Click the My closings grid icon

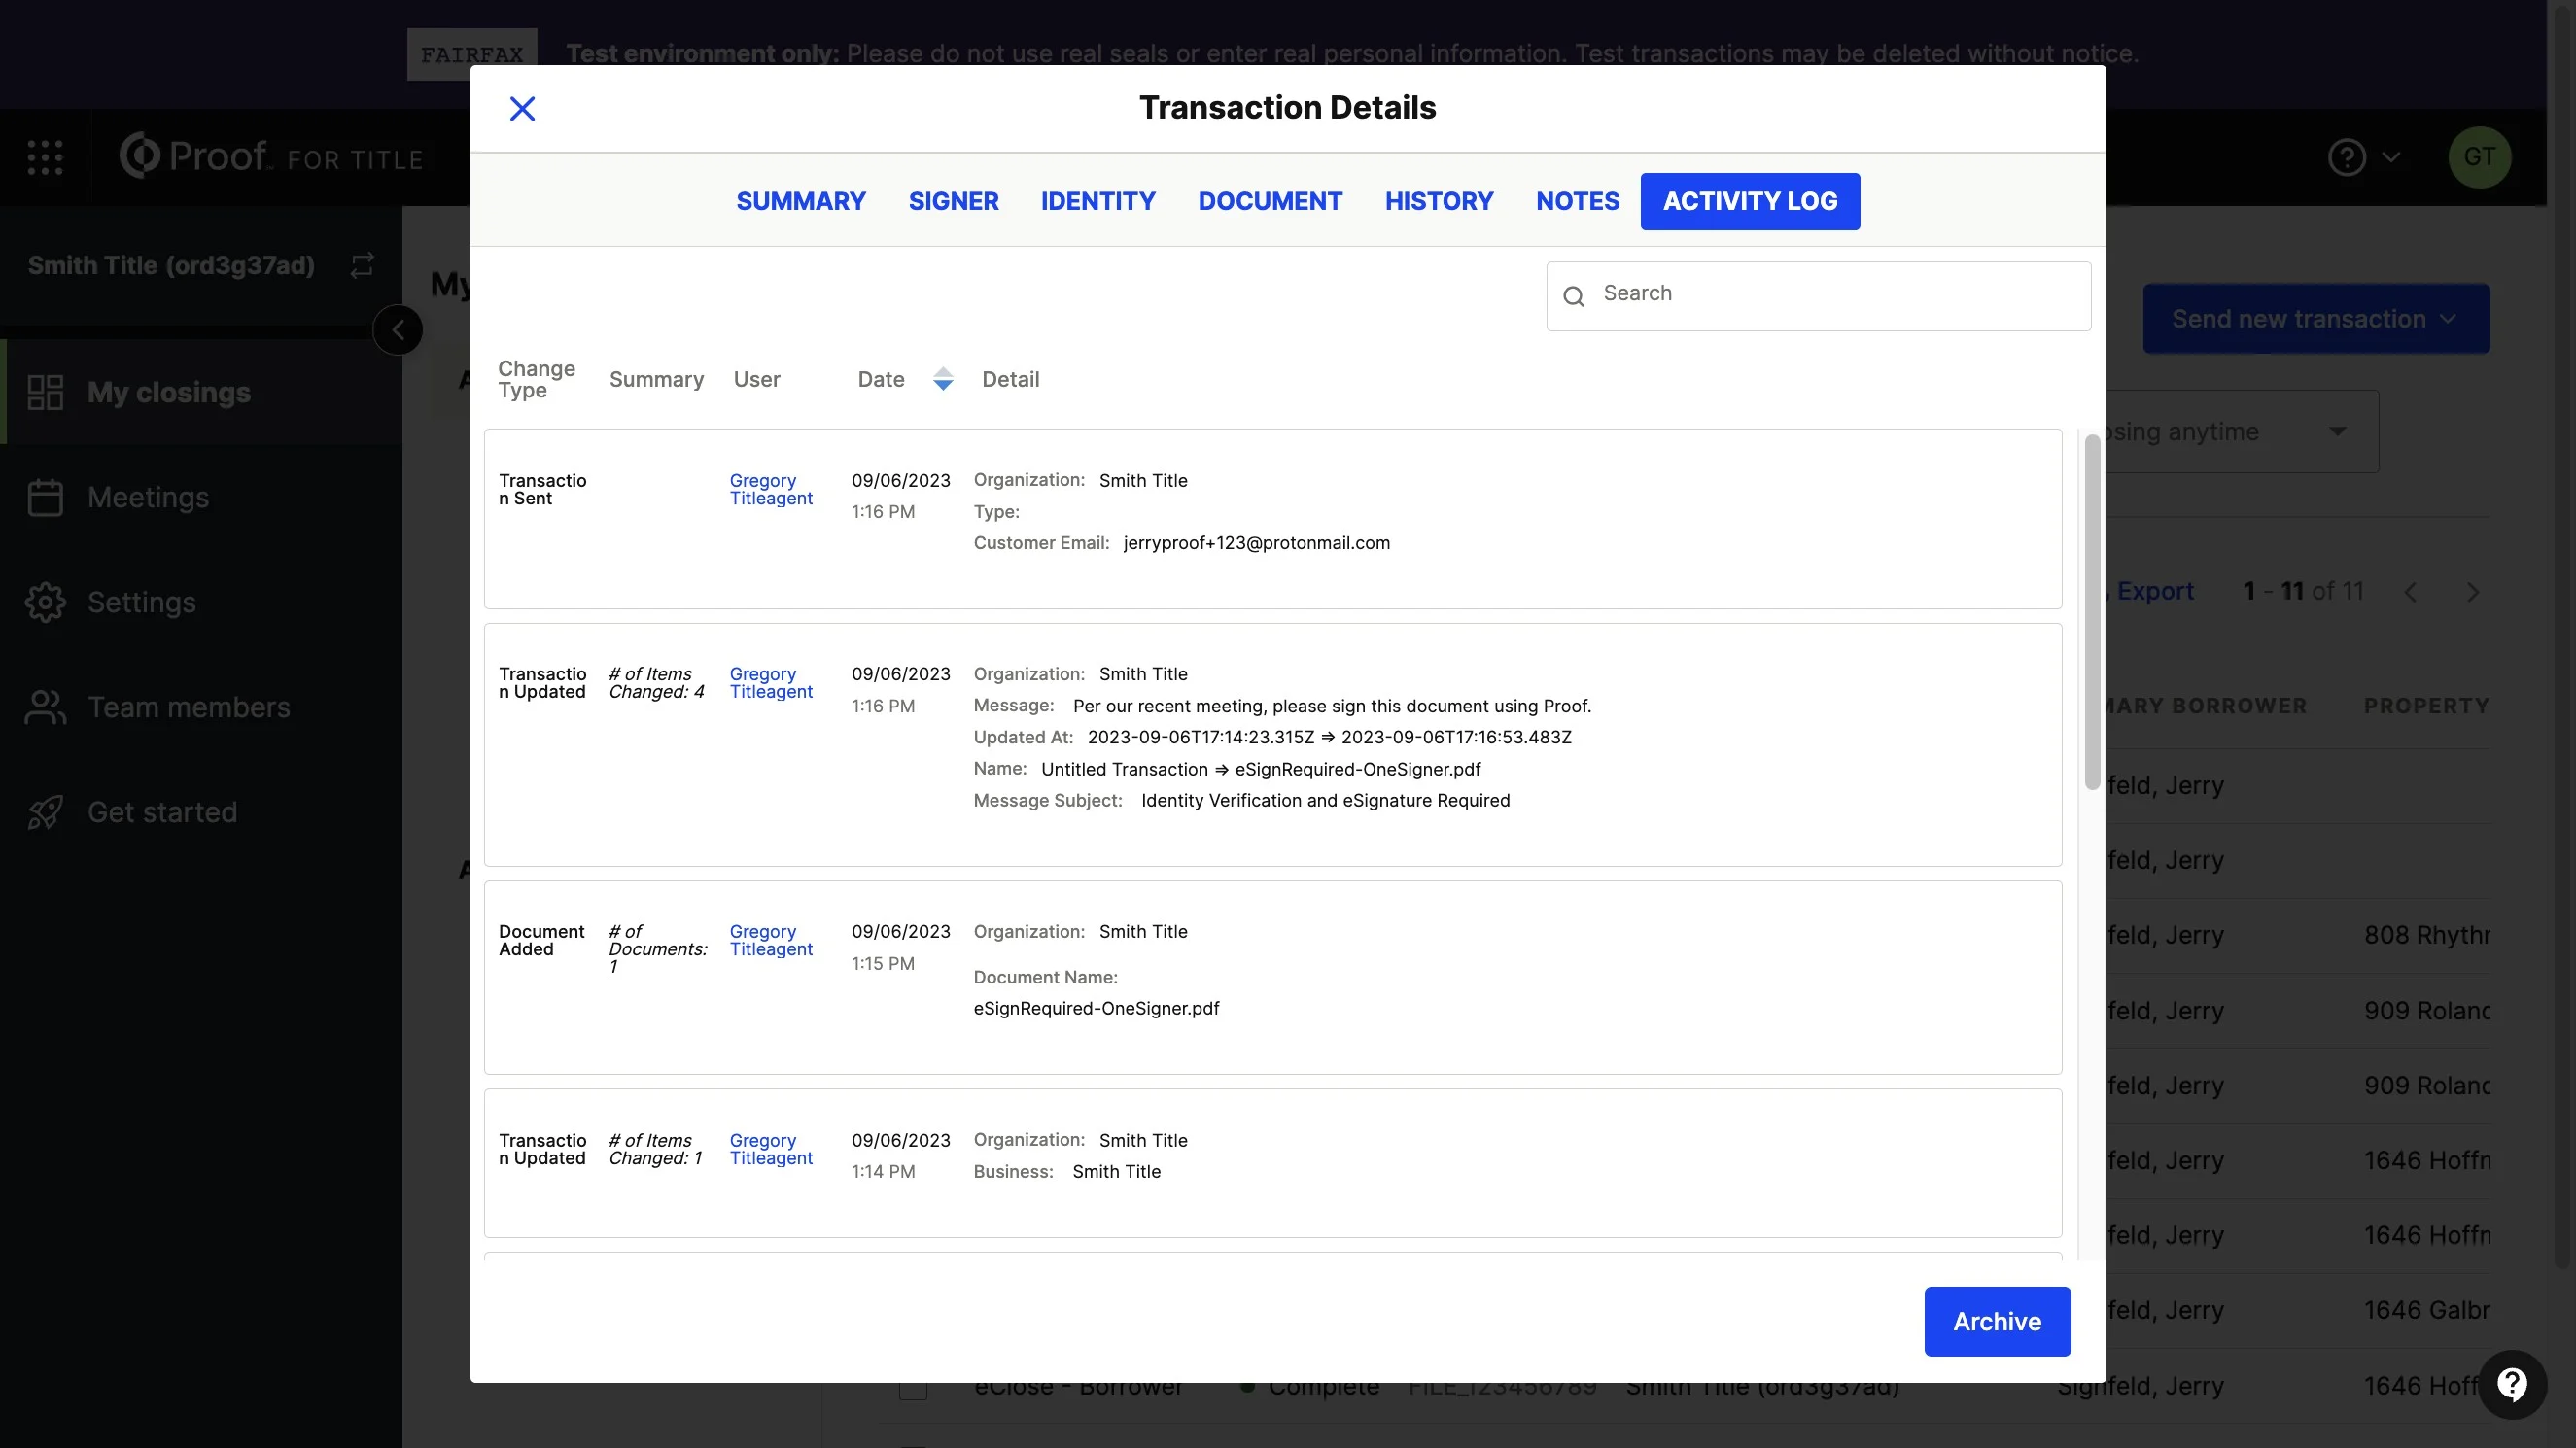pos(45,392)
